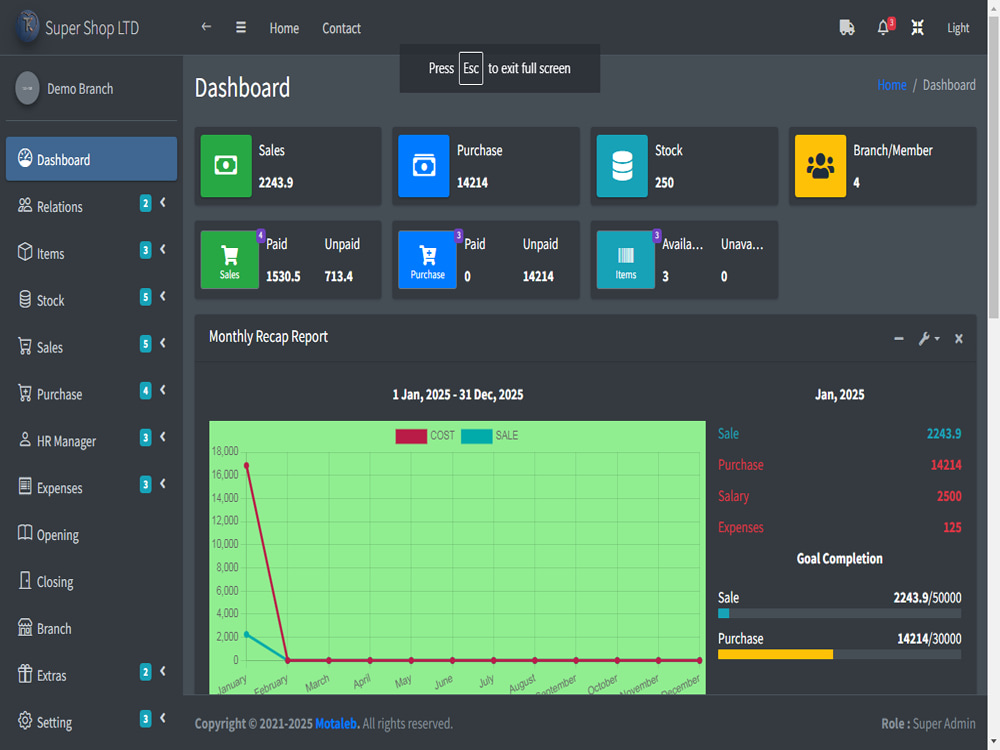The image size is (1000, 750).
Task: Click the exit fullscreen compress icon
Action: (917, 27)
